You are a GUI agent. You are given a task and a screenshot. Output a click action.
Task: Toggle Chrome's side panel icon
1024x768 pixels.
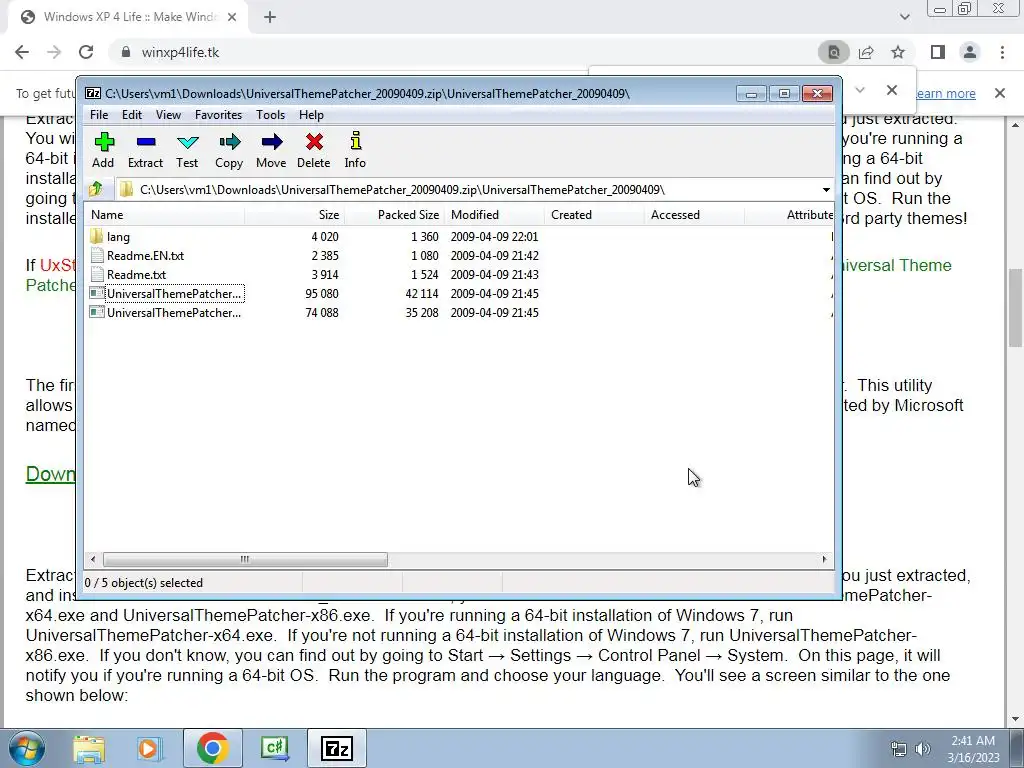click(x=938, y=52)
